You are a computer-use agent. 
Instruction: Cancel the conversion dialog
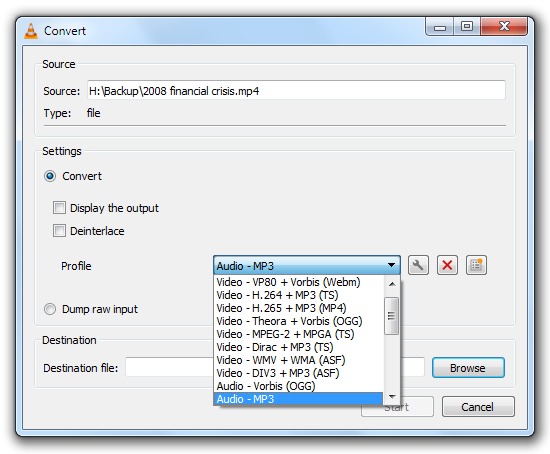478,407
